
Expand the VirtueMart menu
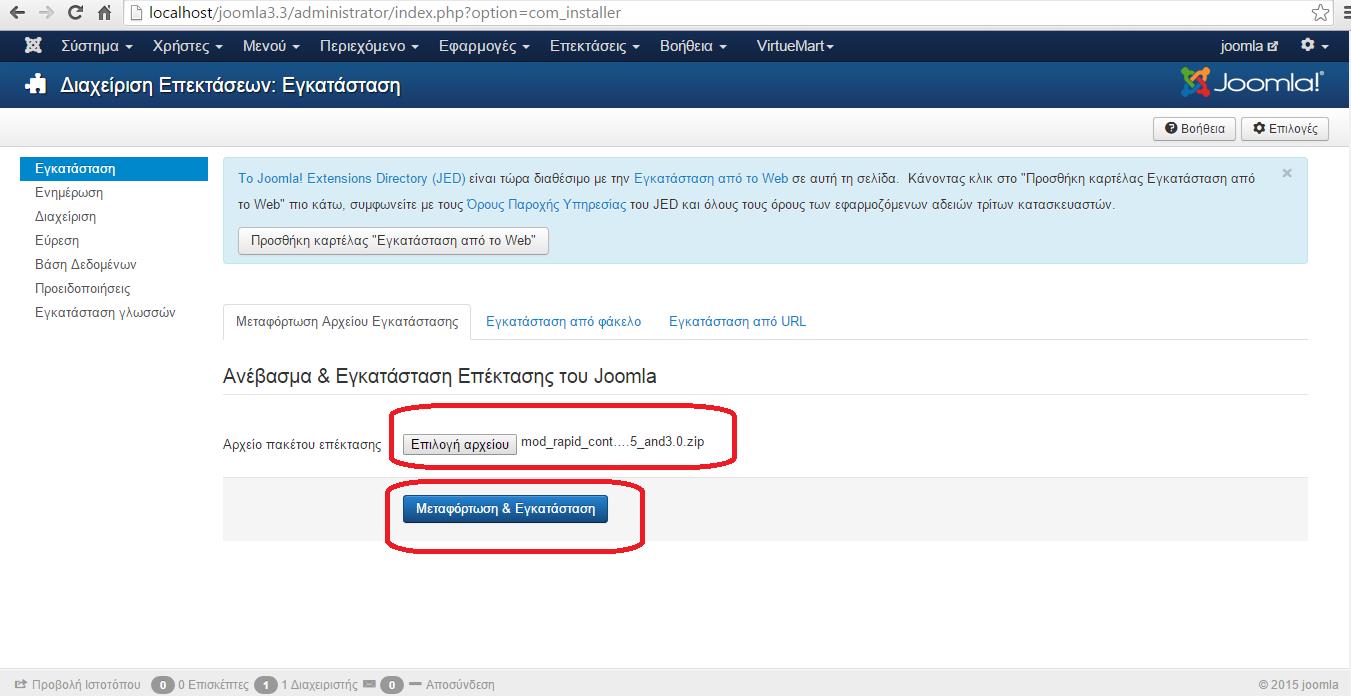point(795,46)
